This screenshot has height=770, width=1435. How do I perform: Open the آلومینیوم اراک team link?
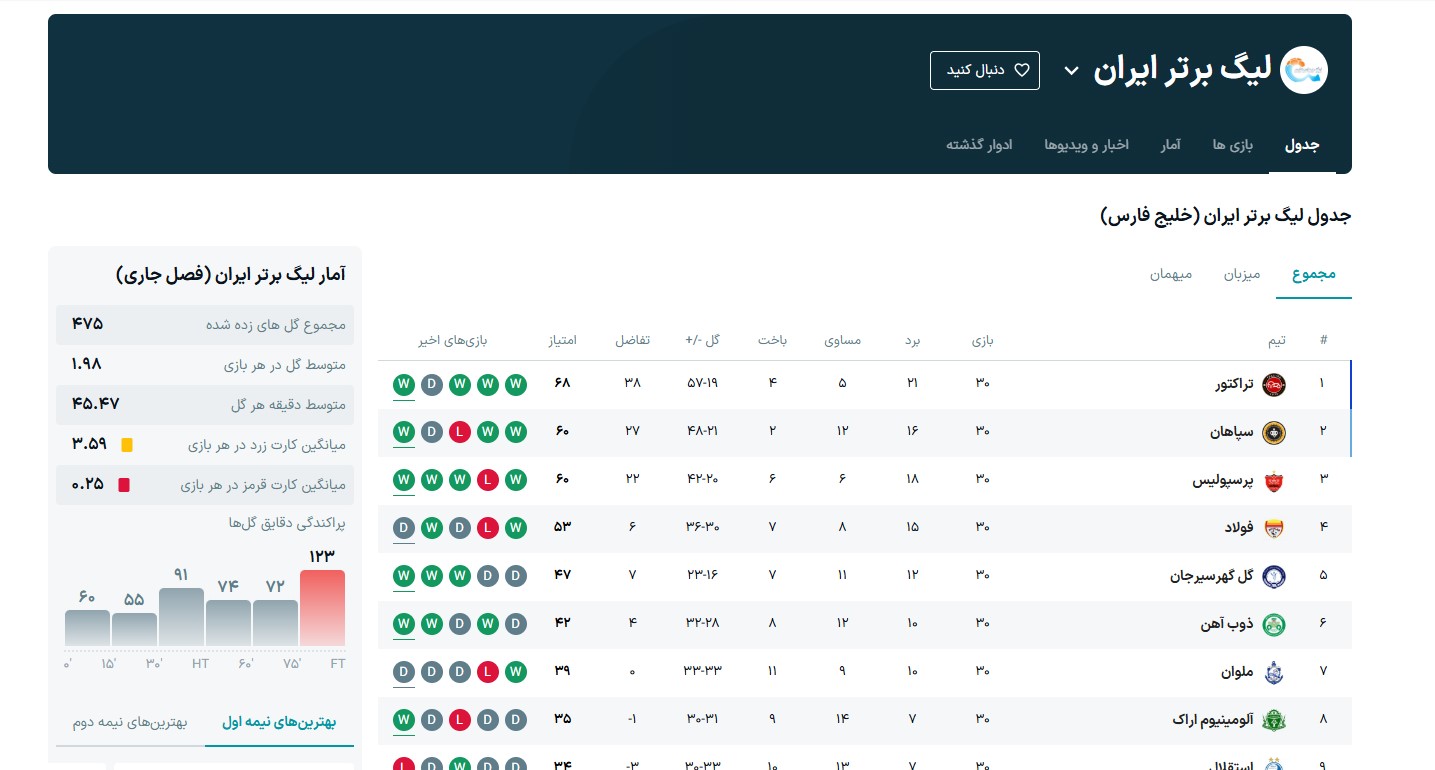pyautogui.click(x=1213, y=720)
